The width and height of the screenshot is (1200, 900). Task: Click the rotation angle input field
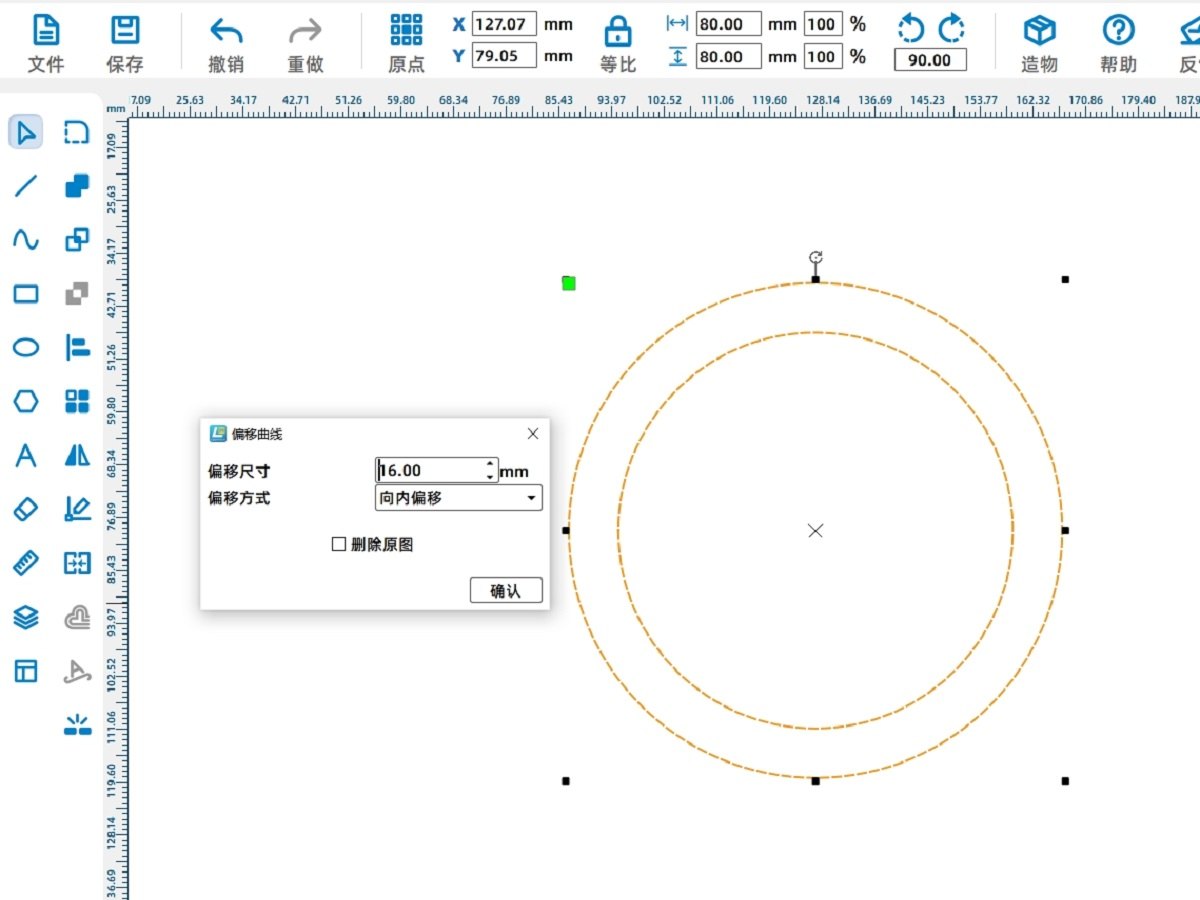coord(930,61)
